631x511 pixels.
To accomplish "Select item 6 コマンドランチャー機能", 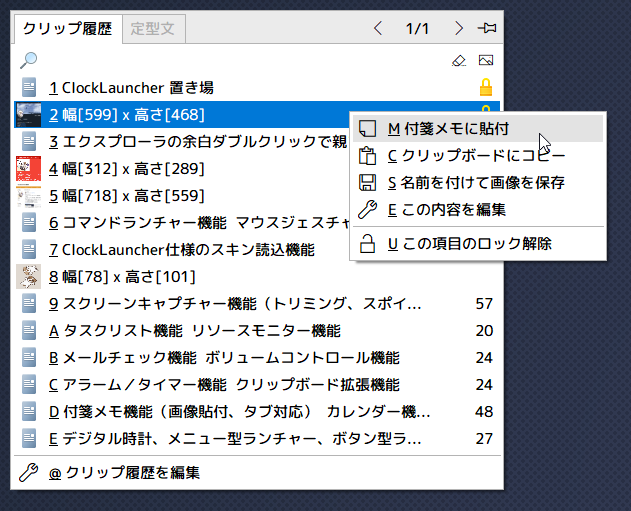I will [x=182, y=223].
